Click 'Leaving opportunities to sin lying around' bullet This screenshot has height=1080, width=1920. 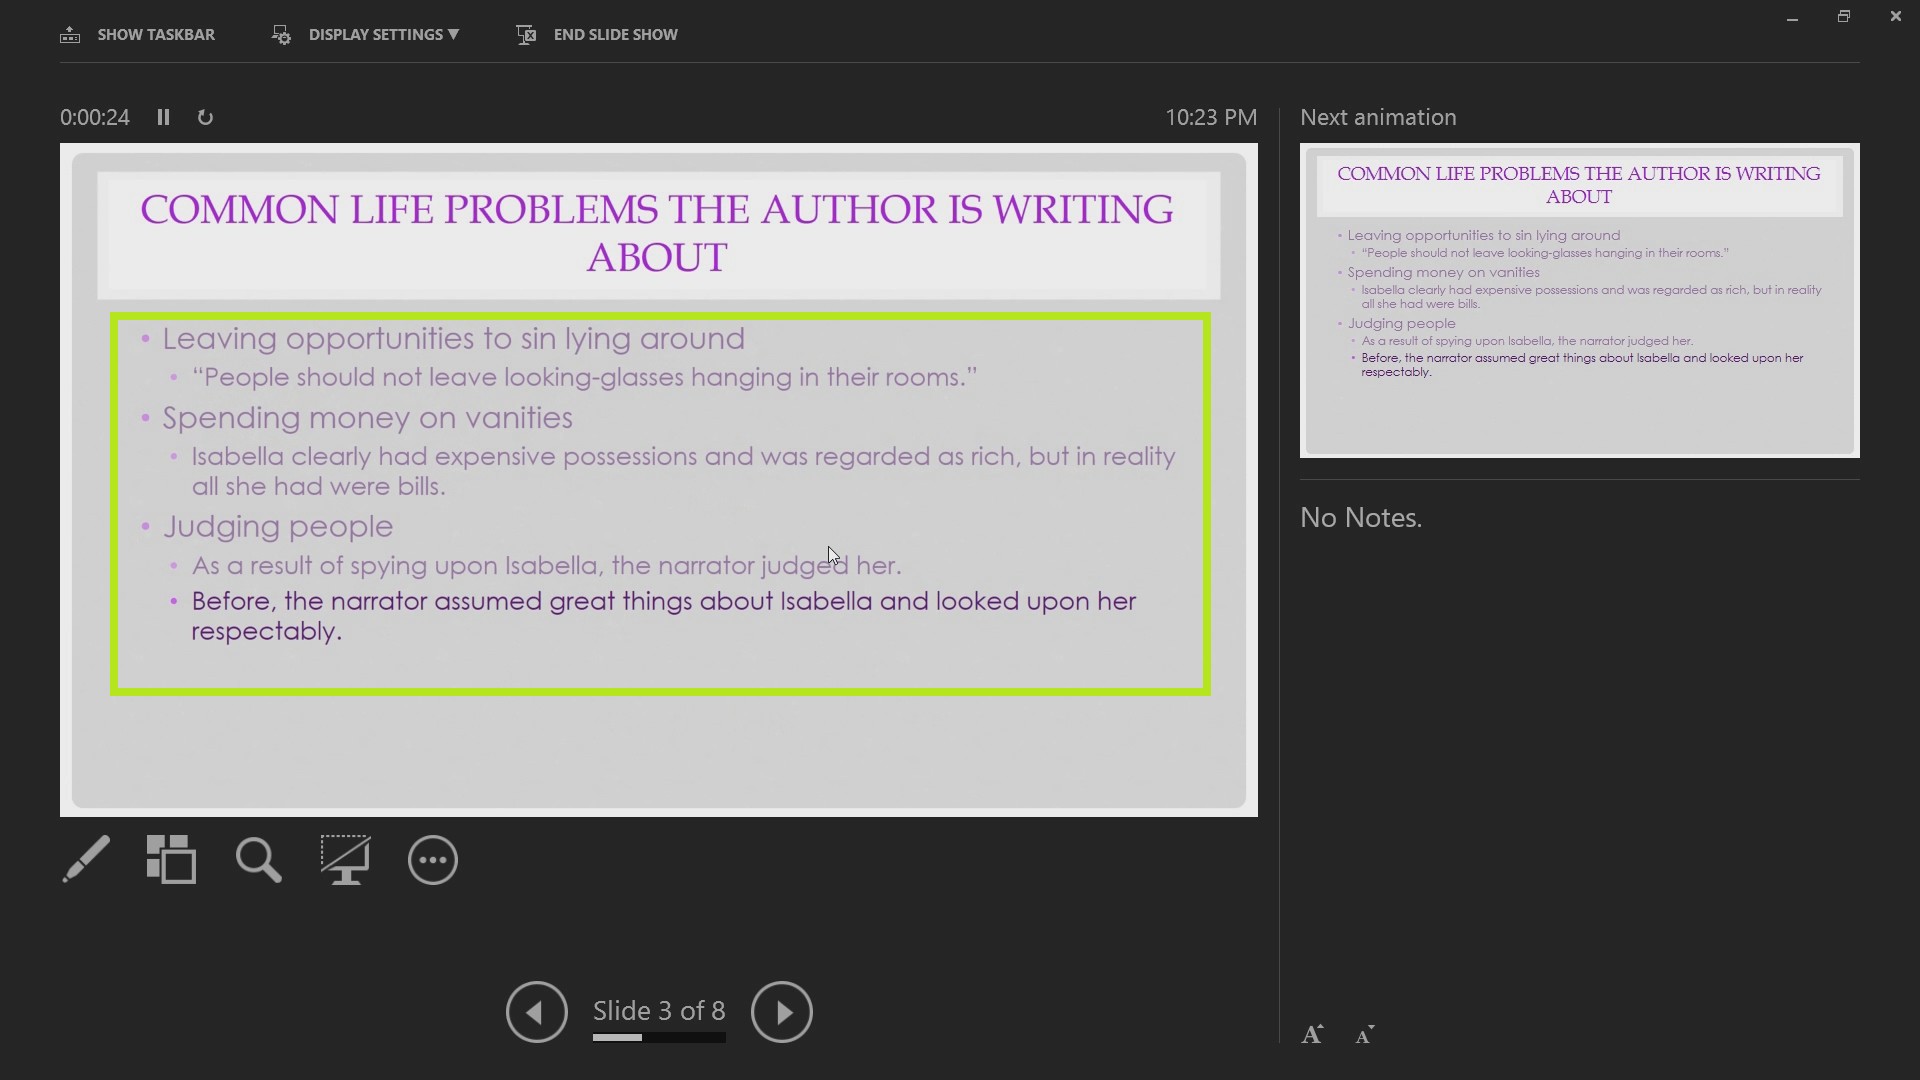454,338
